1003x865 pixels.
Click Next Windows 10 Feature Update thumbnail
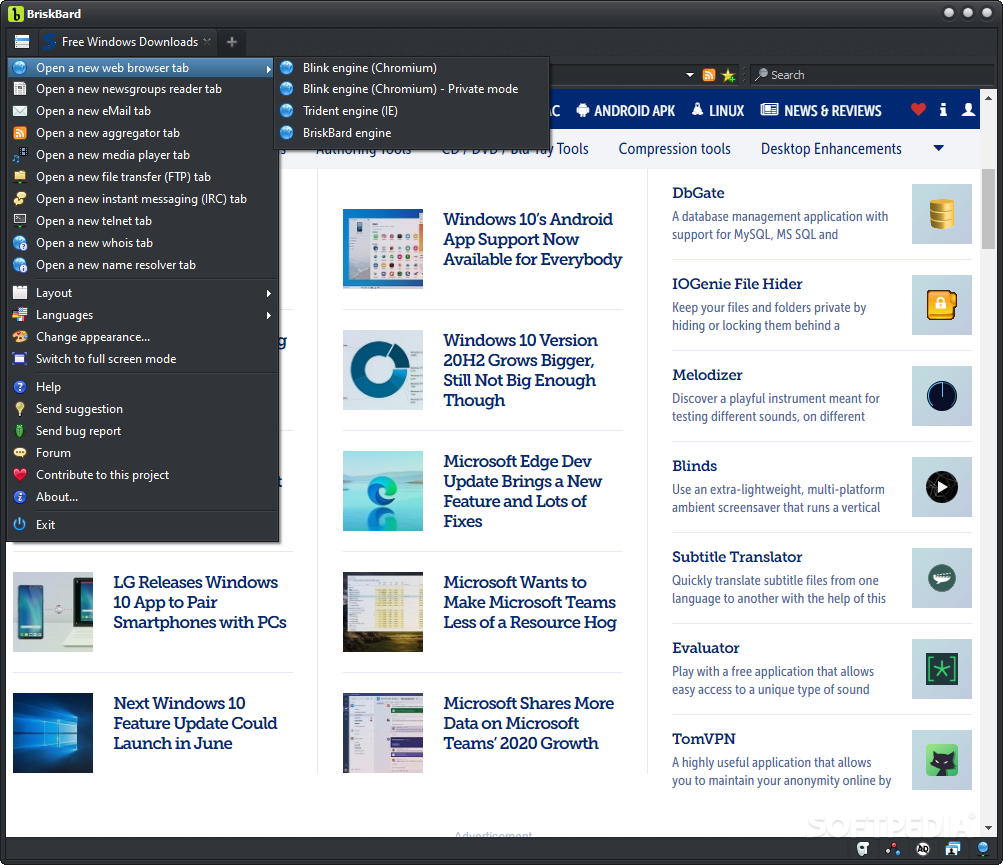click(x=52, y=733)
